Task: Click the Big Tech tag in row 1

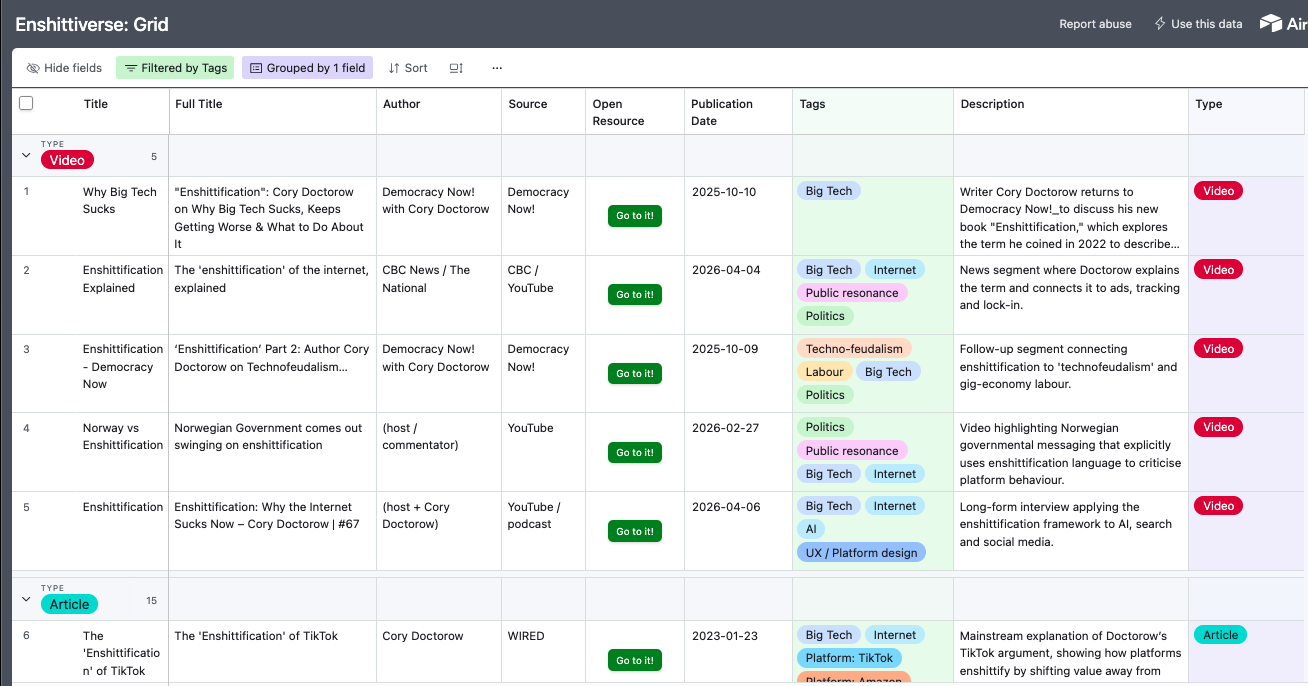Action: [829, 191]
